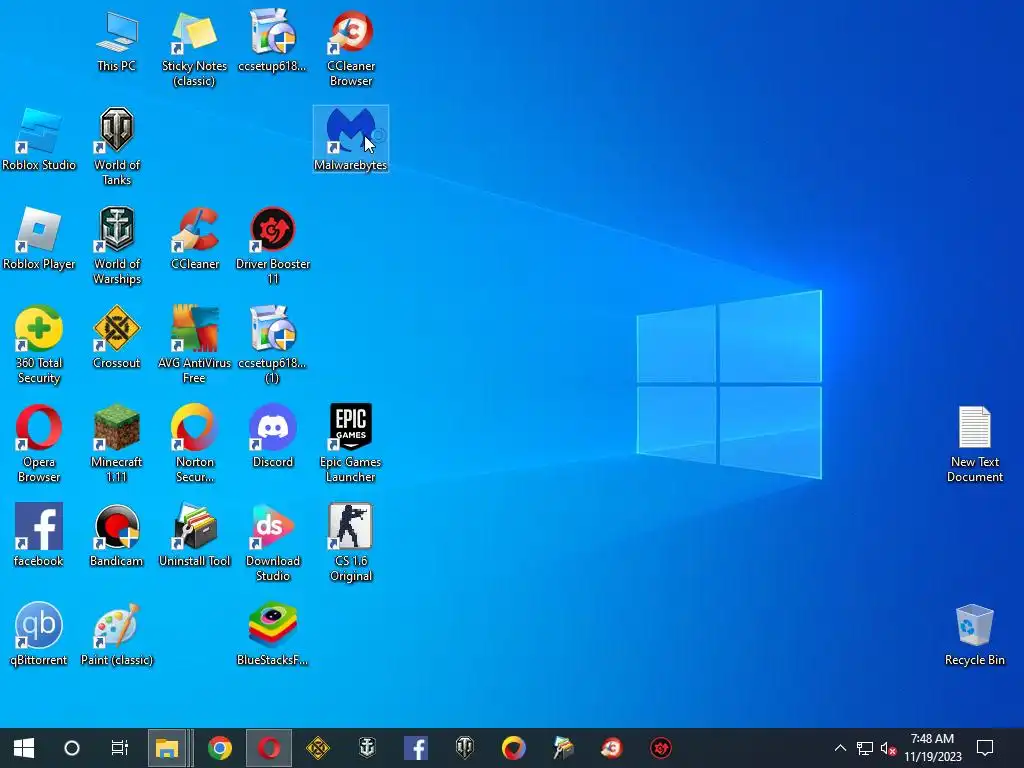1024x768 pixels.
Task: Select the CCleaner desktop shortcut
Action: coord(195,238)
